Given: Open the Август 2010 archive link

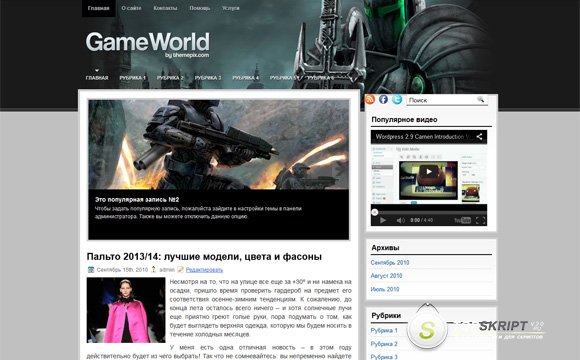Looking at the screenshot, I should [386, 276].
